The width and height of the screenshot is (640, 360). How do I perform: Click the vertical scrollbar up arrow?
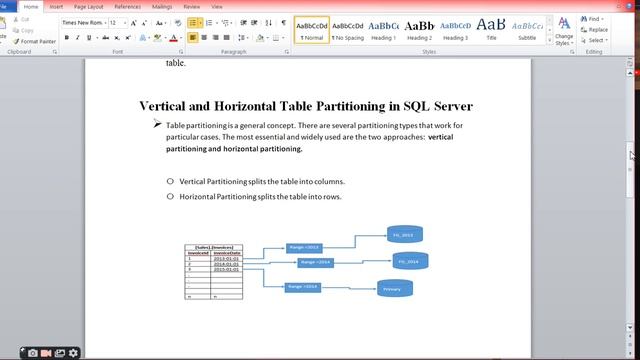point(630,73)
